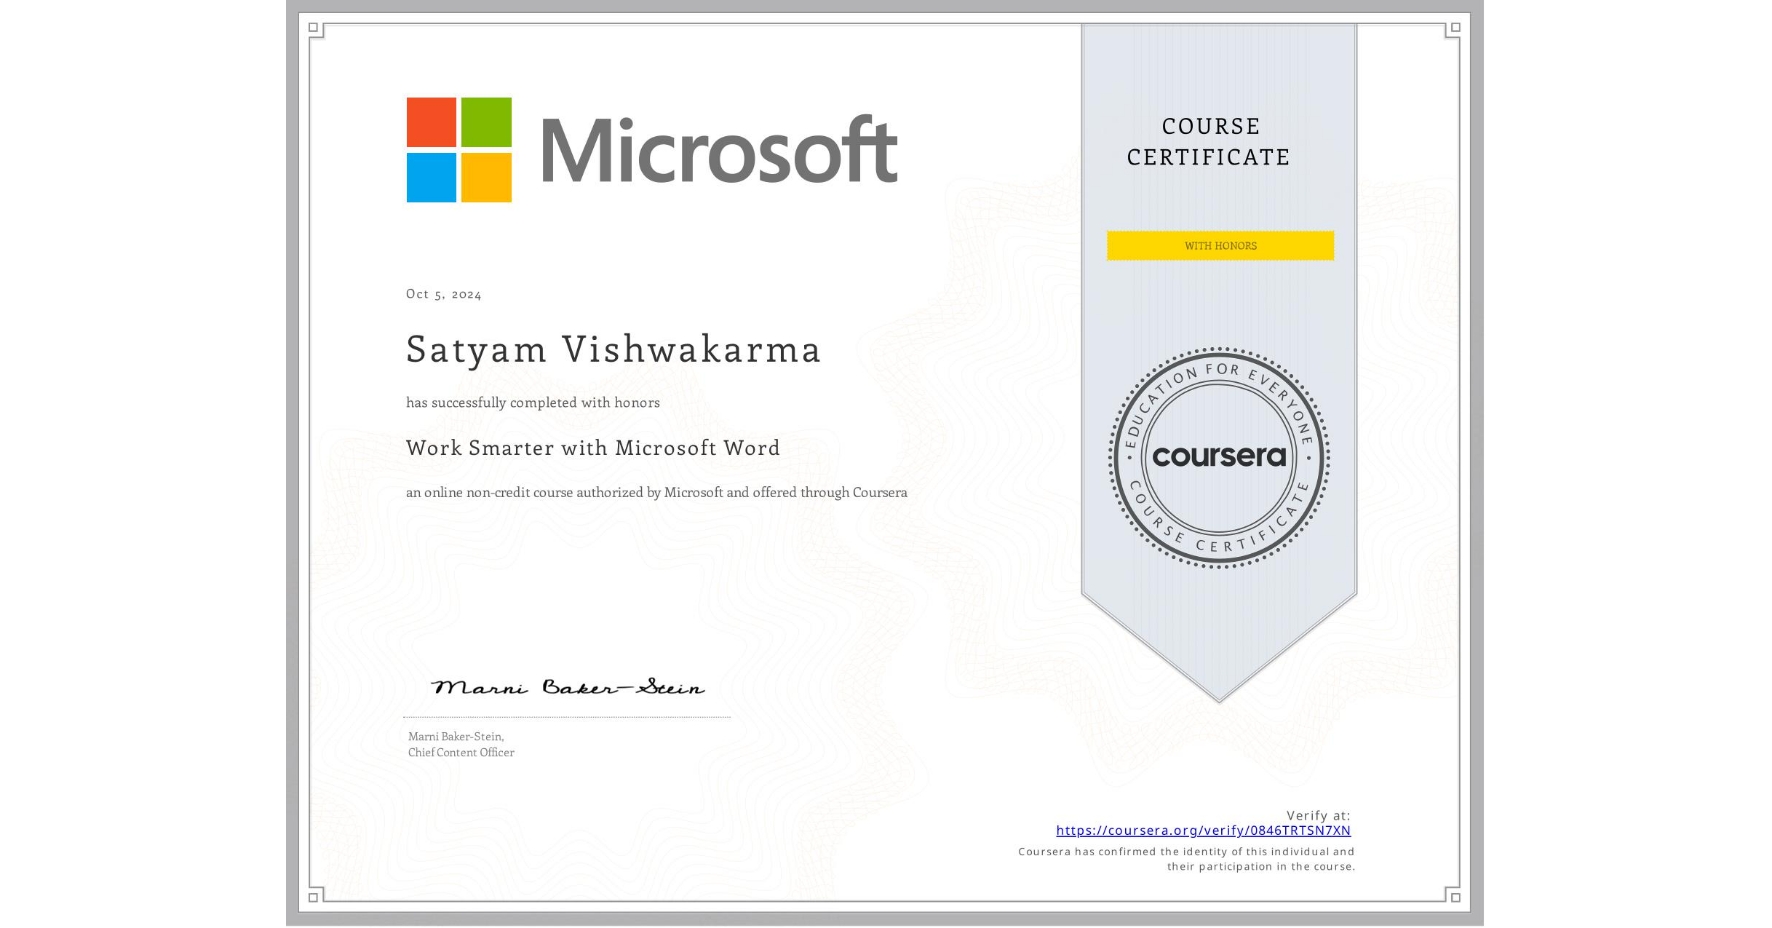Select the green square in the Microsoft logo
Screen dimensions: 1772x928
pos(487,120)
